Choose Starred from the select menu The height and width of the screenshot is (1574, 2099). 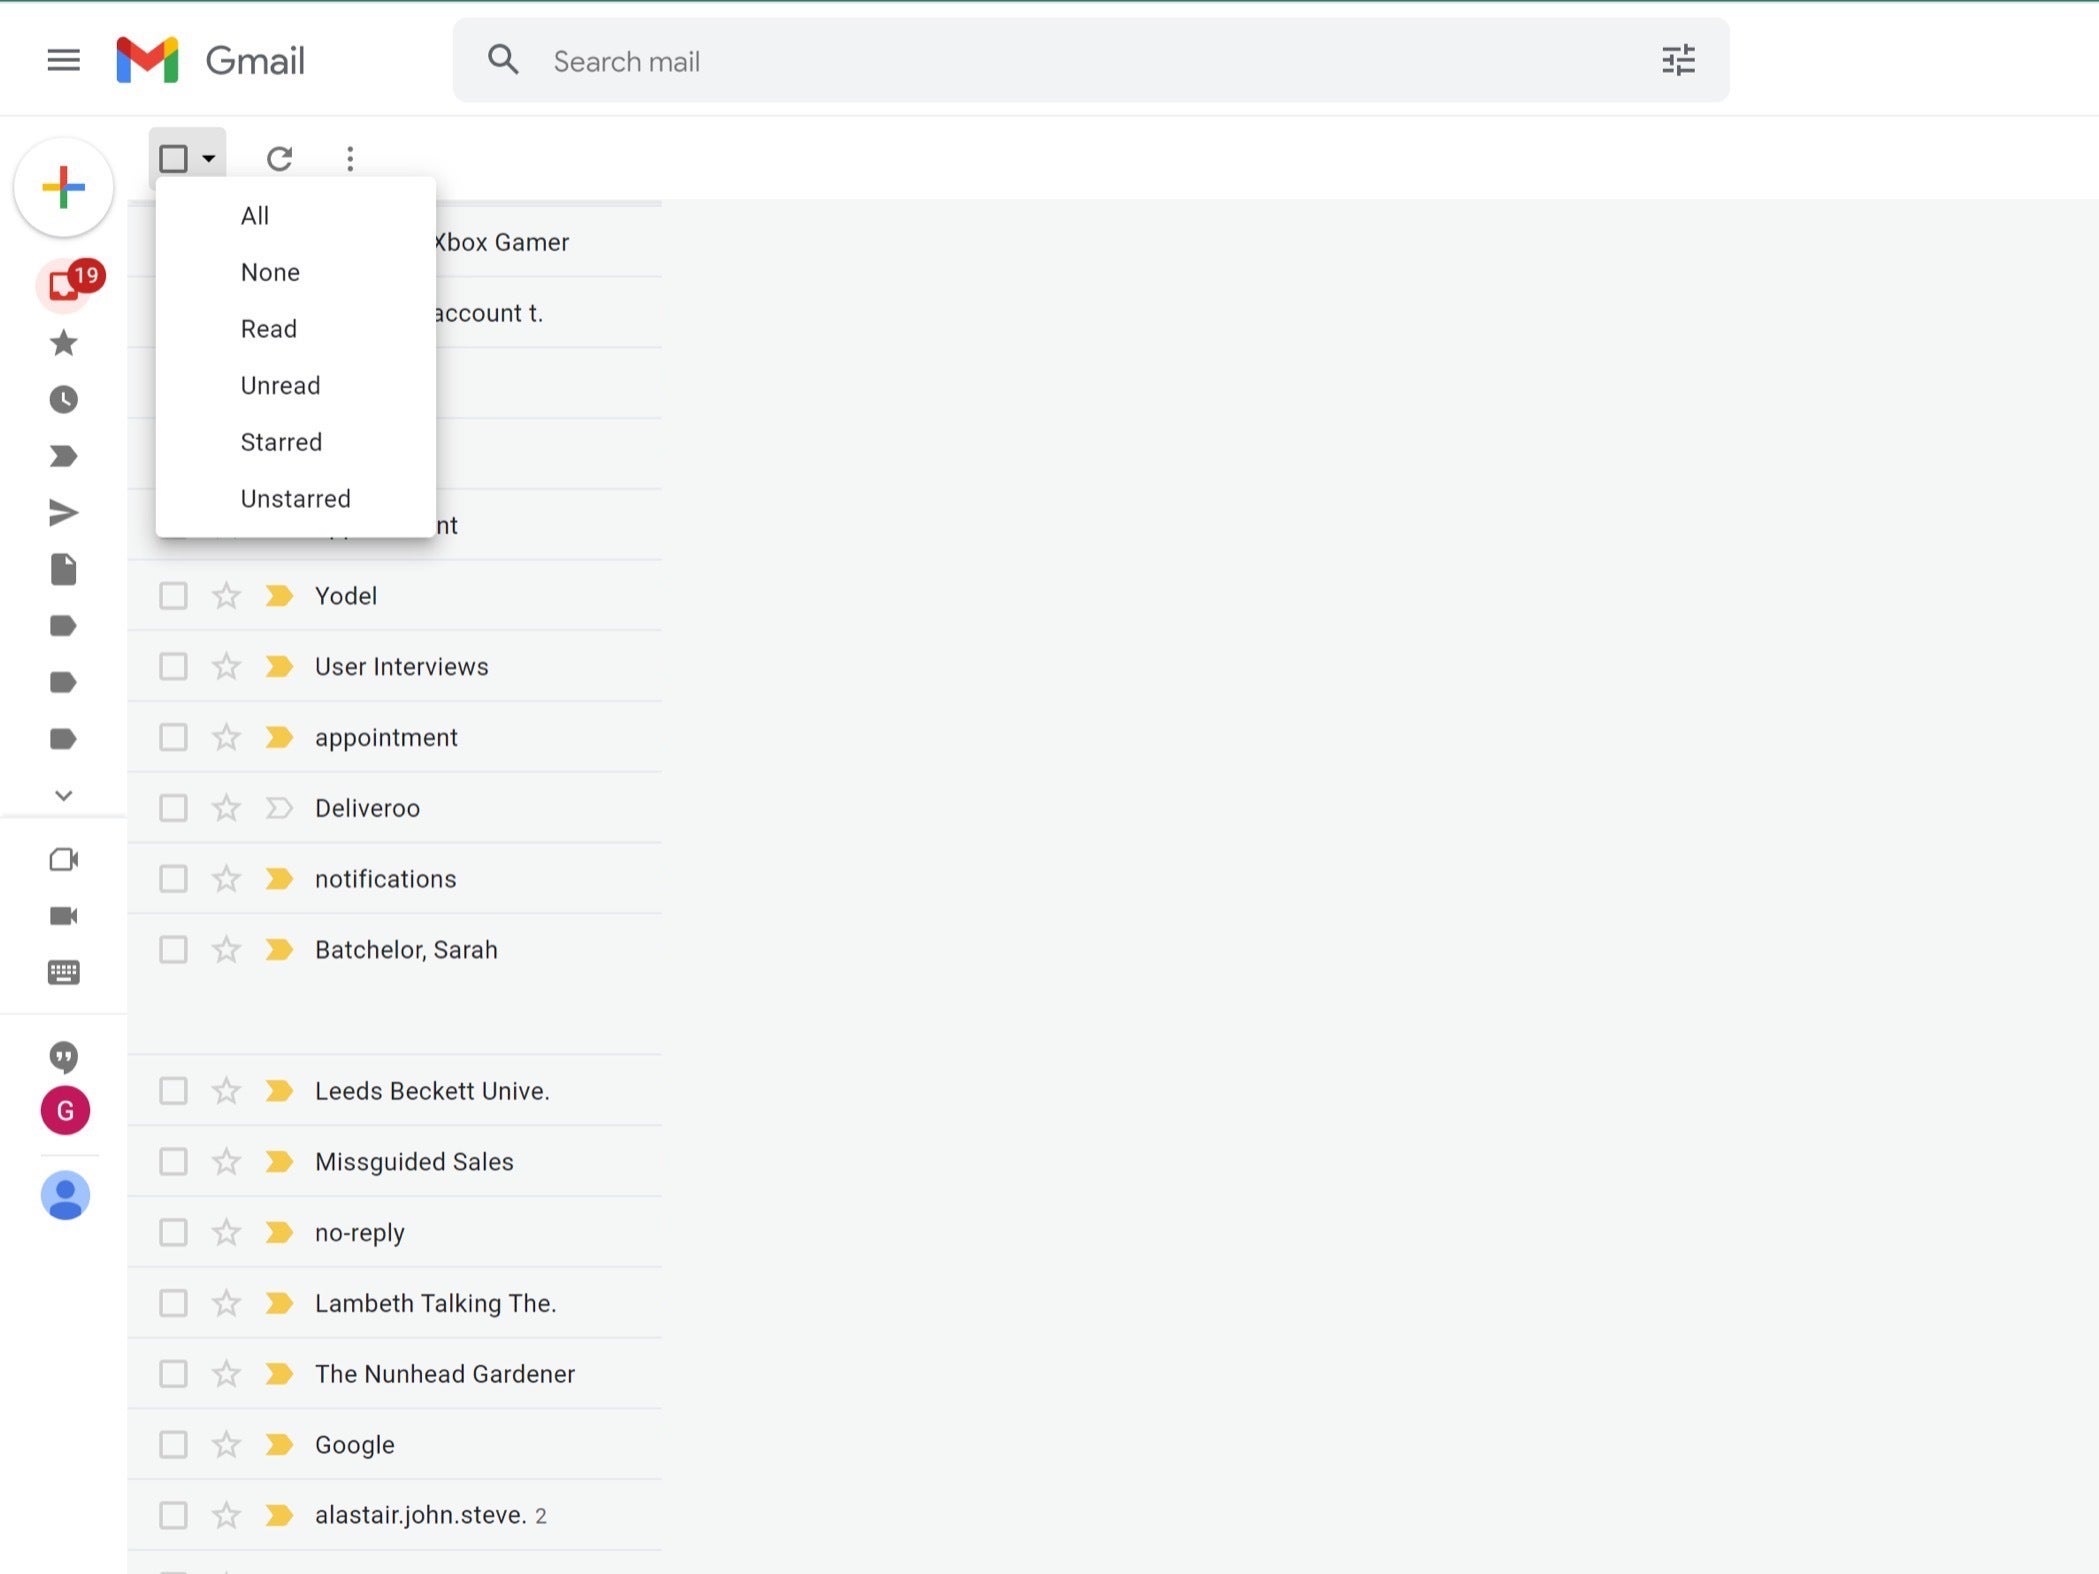coord(296,442)
